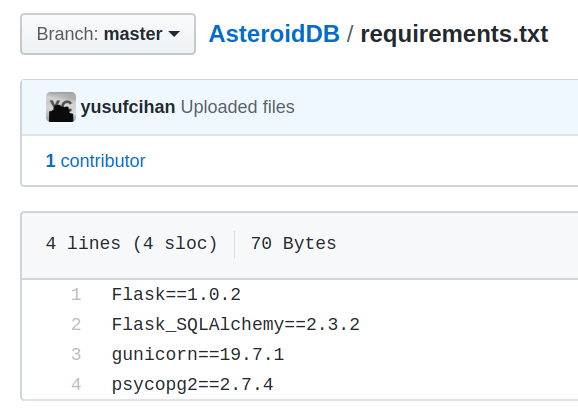Screen dimensions: 578x412
Task: Select line number 1
Action: [76, 295]
